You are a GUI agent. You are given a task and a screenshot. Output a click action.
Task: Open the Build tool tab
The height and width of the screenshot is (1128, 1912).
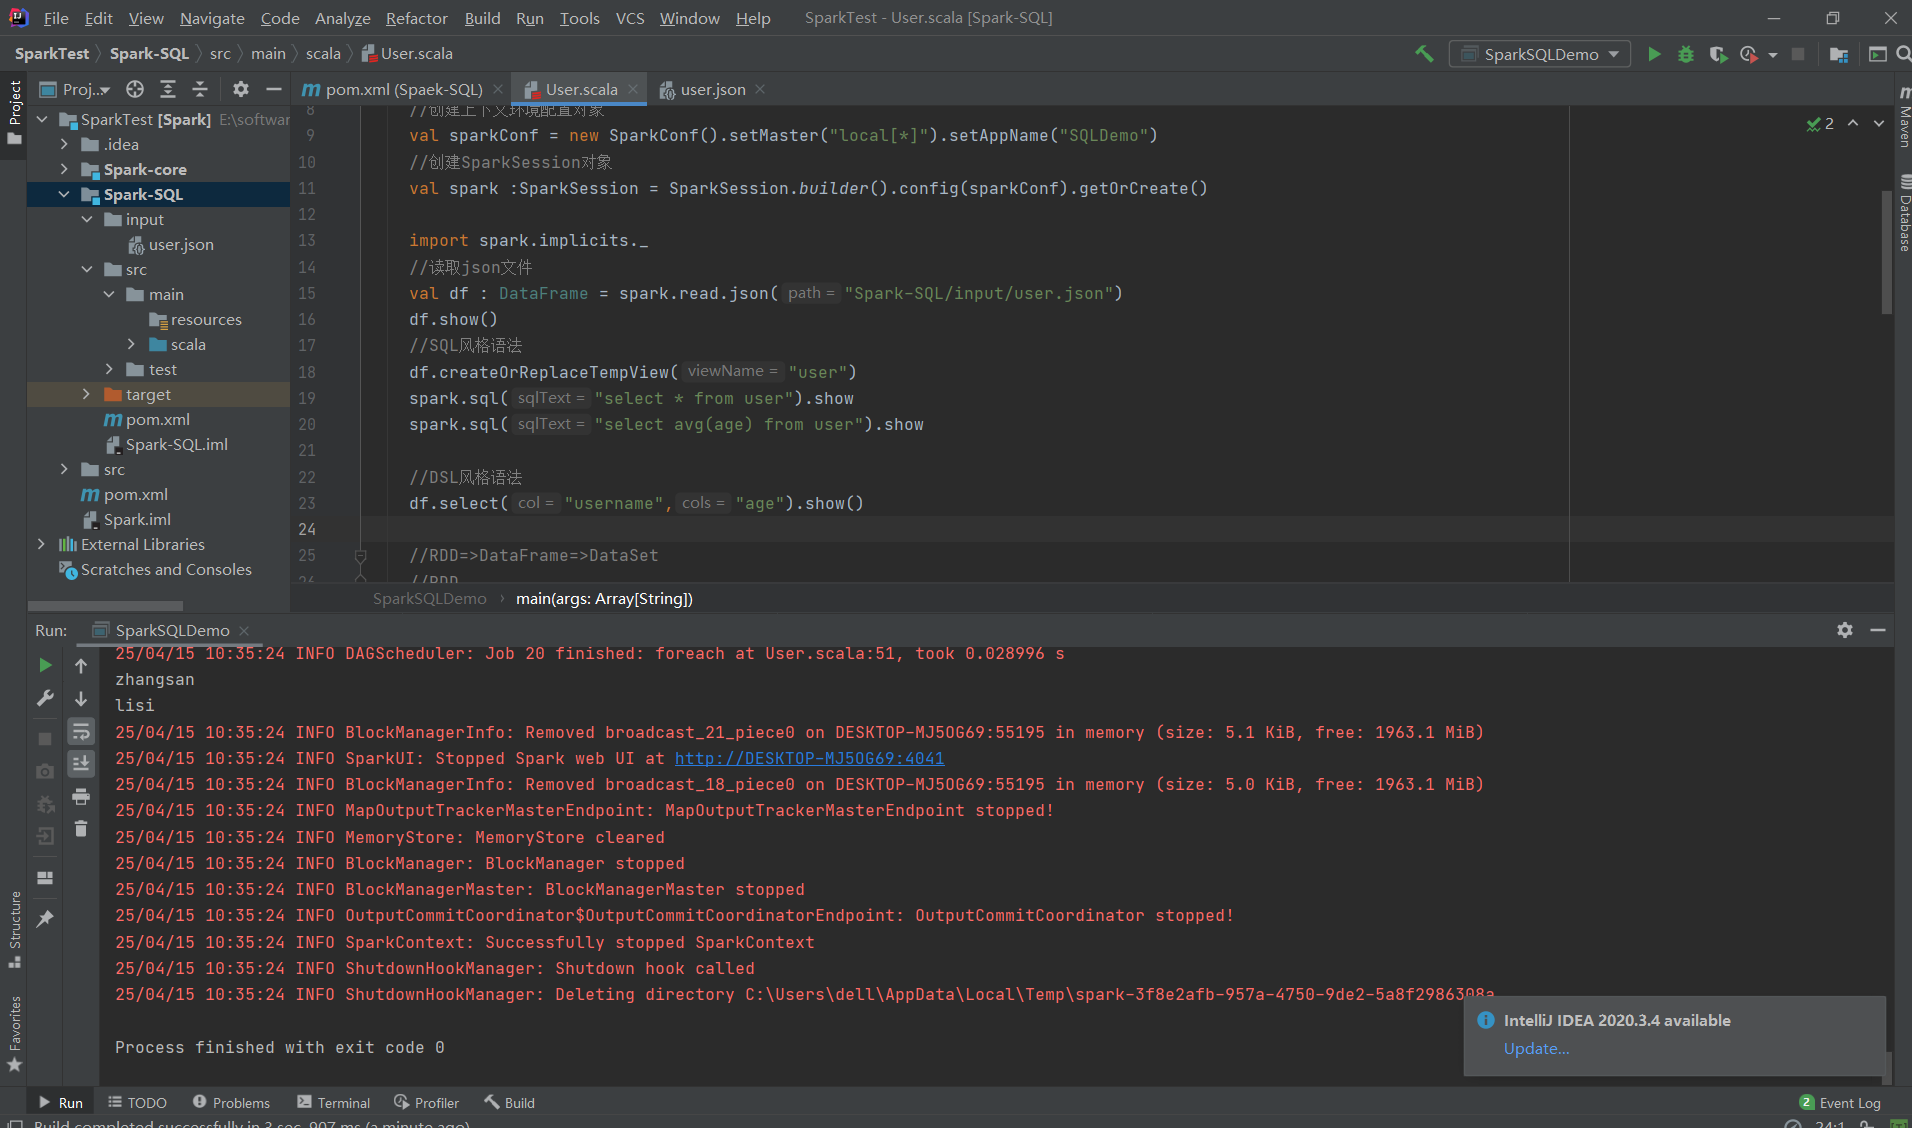(x=510, y=1102)
